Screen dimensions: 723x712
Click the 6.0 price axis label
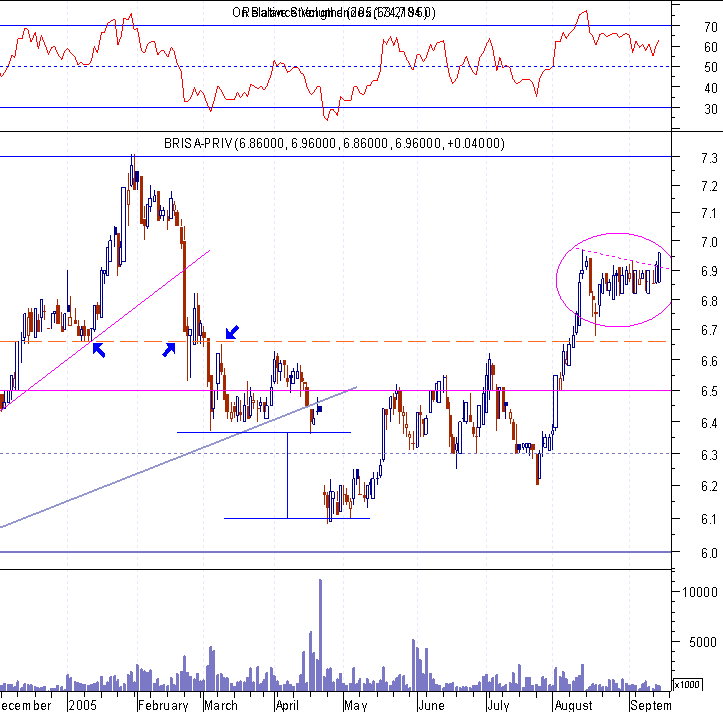tap(709, 553)
